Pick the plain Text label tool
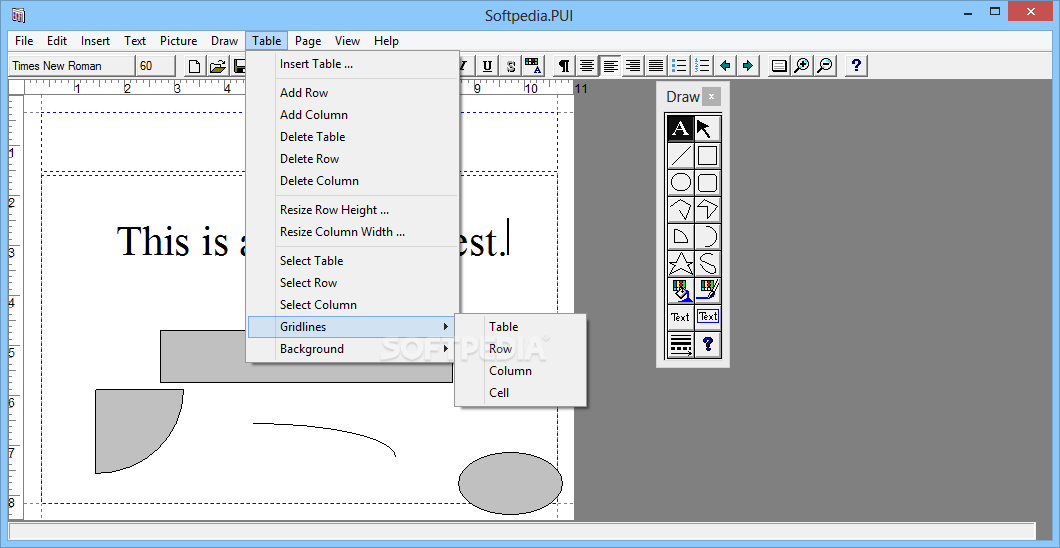The width and height of the screenshot is (1060, 548). click(680, 317)
